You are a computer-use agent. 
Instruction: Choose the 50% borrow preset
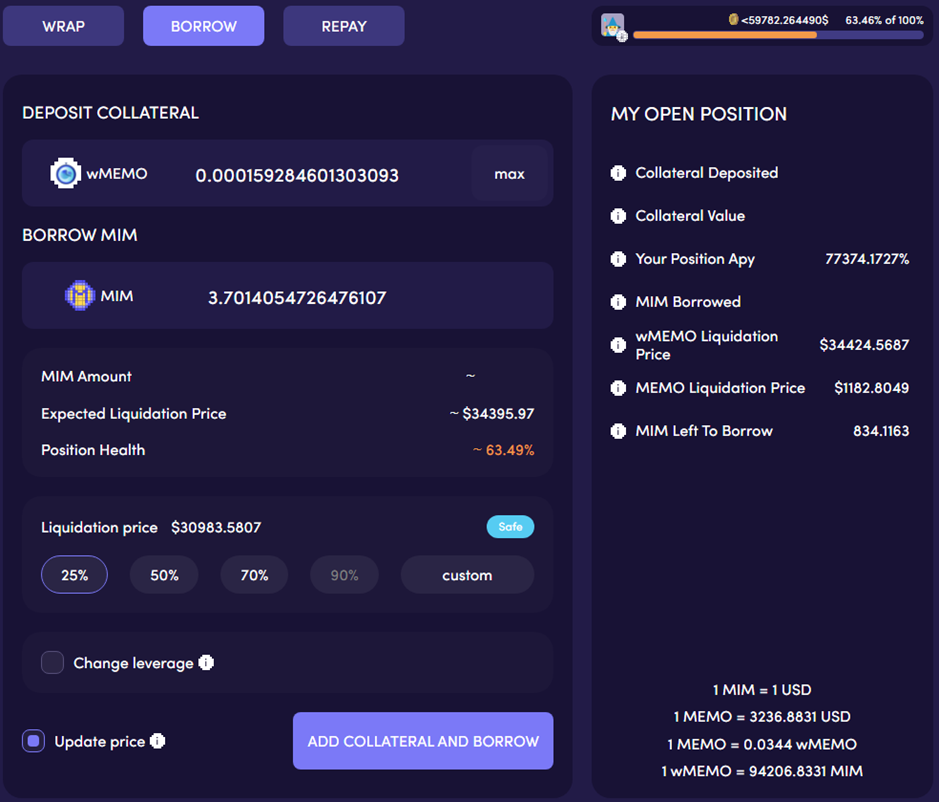[x=164, y=575]
